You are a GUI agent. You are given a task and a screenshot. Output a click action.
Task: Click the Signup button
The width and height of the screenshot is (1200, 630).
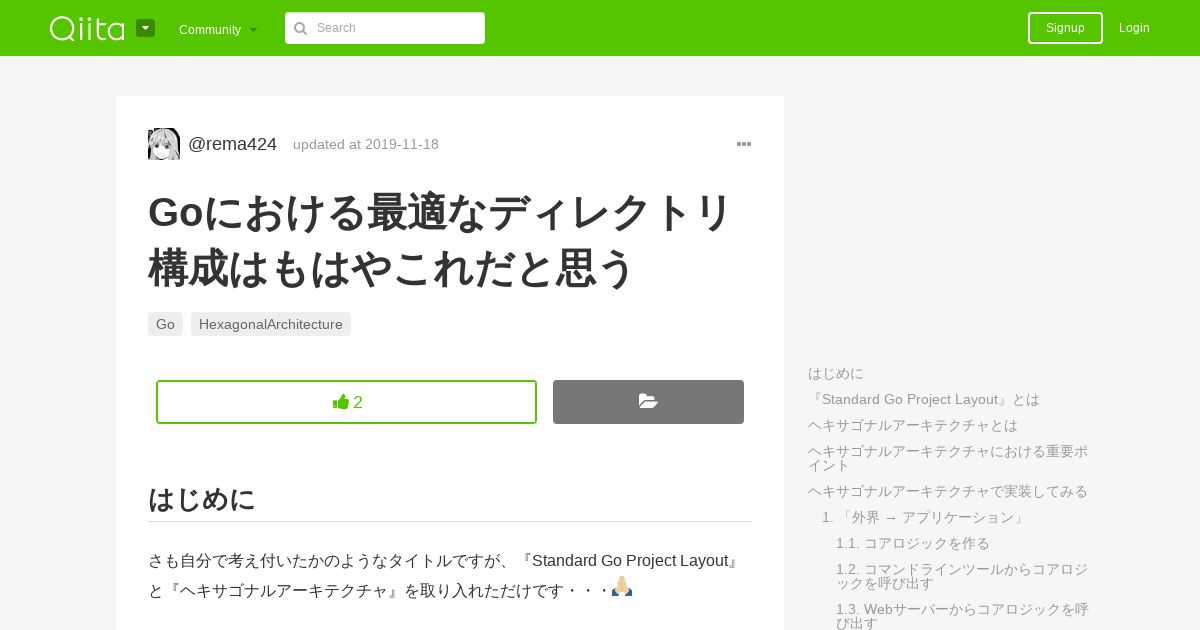coord(1065,28)
